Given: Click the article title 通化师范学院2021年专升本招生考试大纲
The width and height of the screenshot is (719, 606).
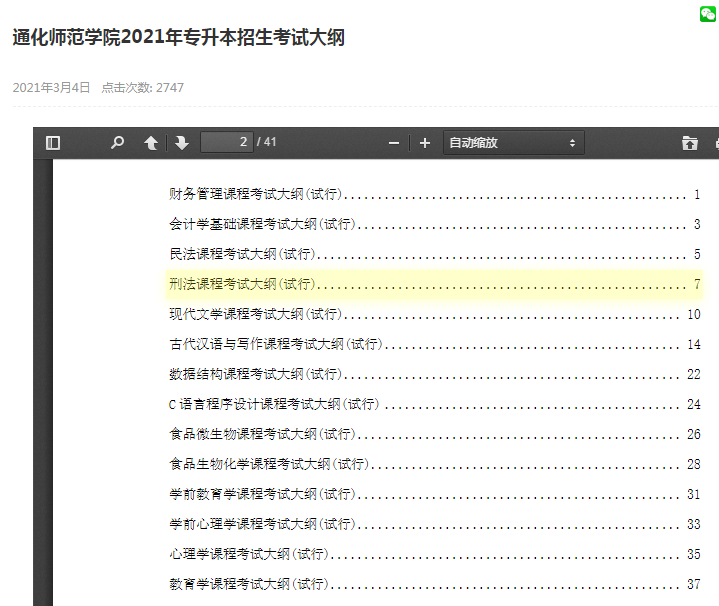Looking at the screenshot, I should click(178, 37).
